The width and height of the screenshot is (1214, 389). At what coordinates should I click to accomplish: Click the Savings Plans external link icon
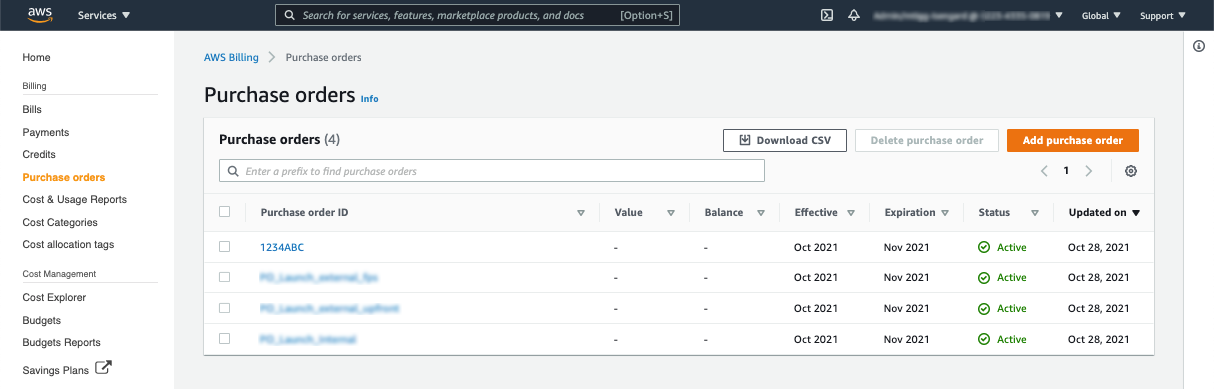click(x=103, y=369)
